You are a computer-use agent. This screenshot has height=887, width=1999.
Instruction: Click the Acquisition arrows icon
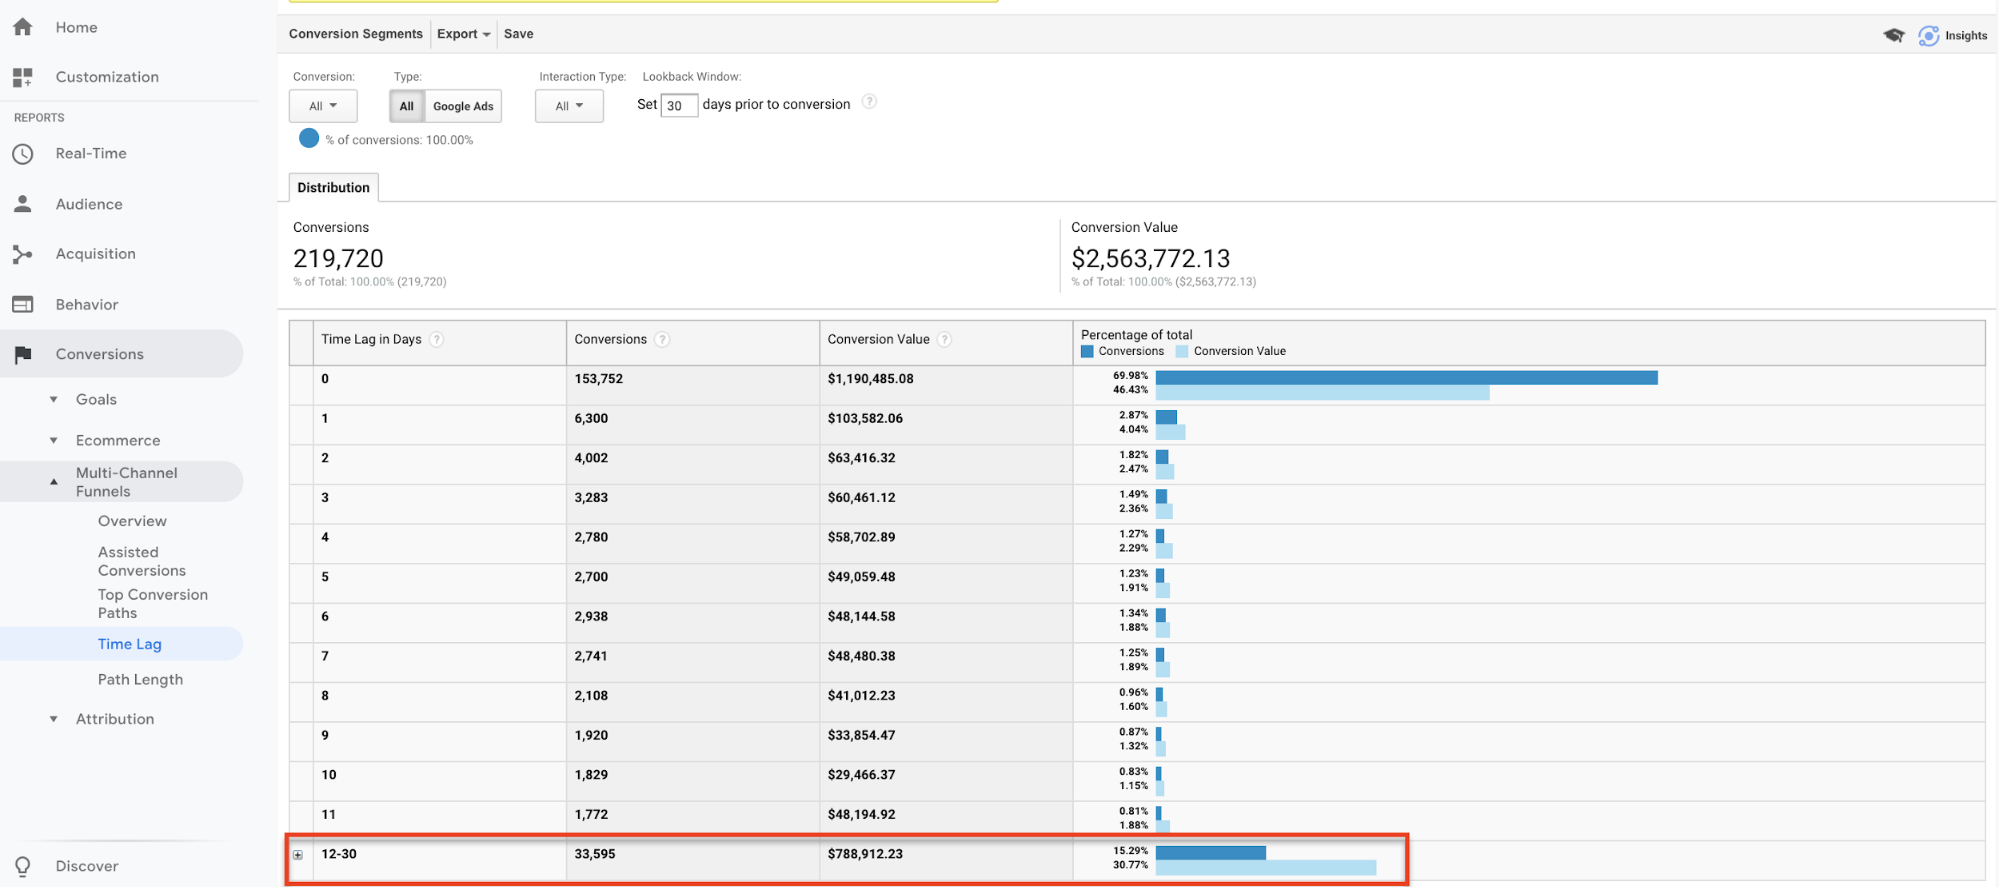(x=23, y=254)
